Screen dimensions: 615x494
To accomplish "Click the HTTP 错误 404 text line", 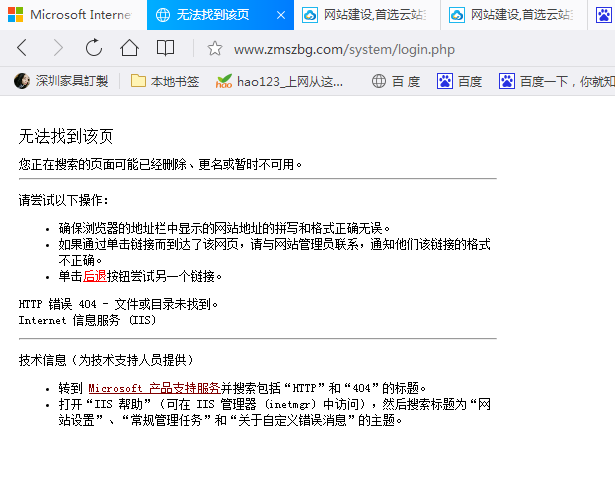I will [x=118, y=304].
